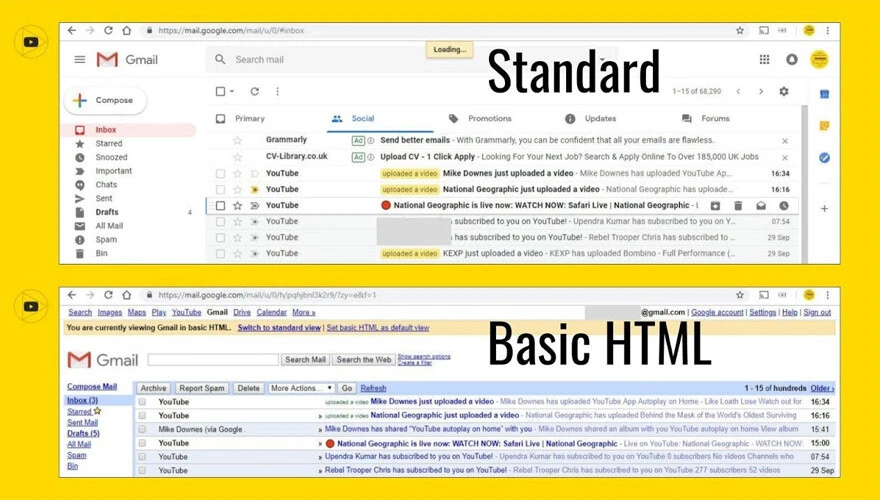Tick the checkbox beside Mike Downes (via Google) email

142,429
